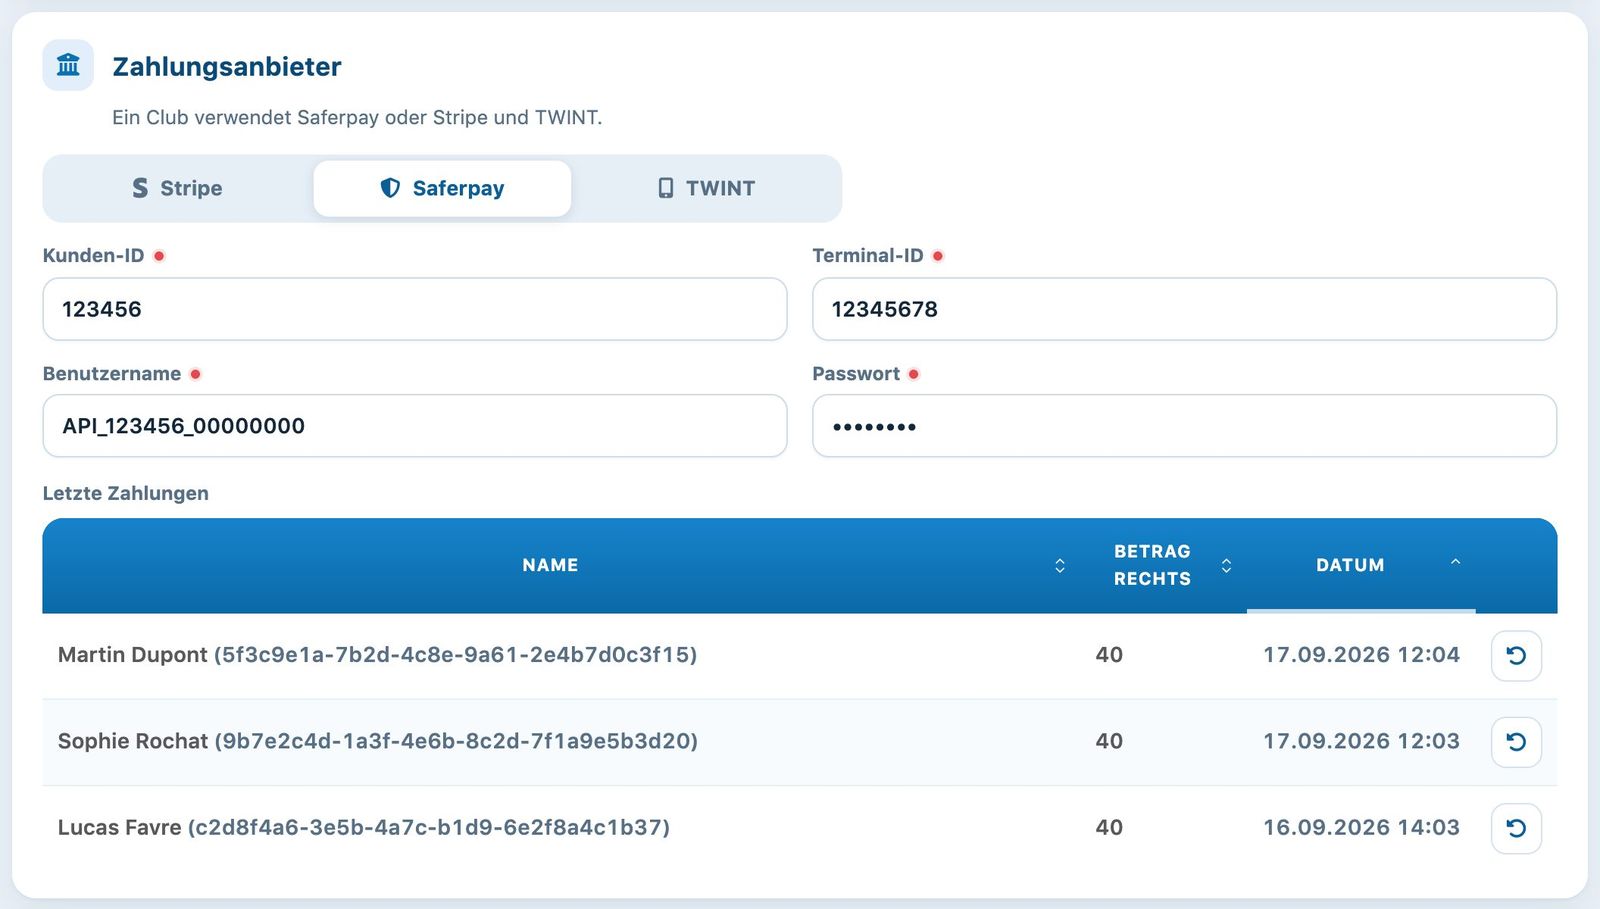The image size is (1600, 909).
Task: Click into the Terminal-ID field
Action: pos(1184,309)
